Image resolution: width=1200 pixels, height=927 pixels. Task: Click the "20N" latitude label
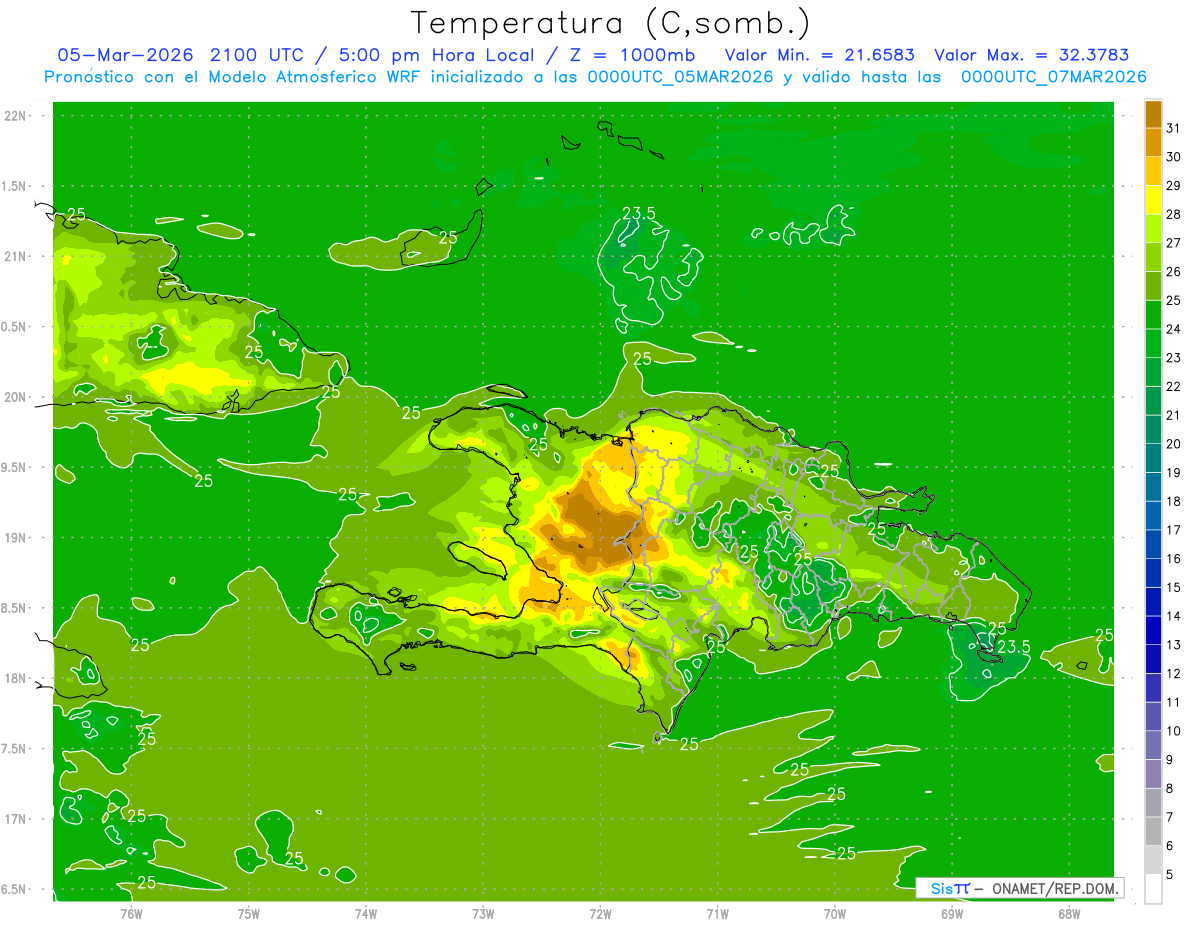[17, 397]
